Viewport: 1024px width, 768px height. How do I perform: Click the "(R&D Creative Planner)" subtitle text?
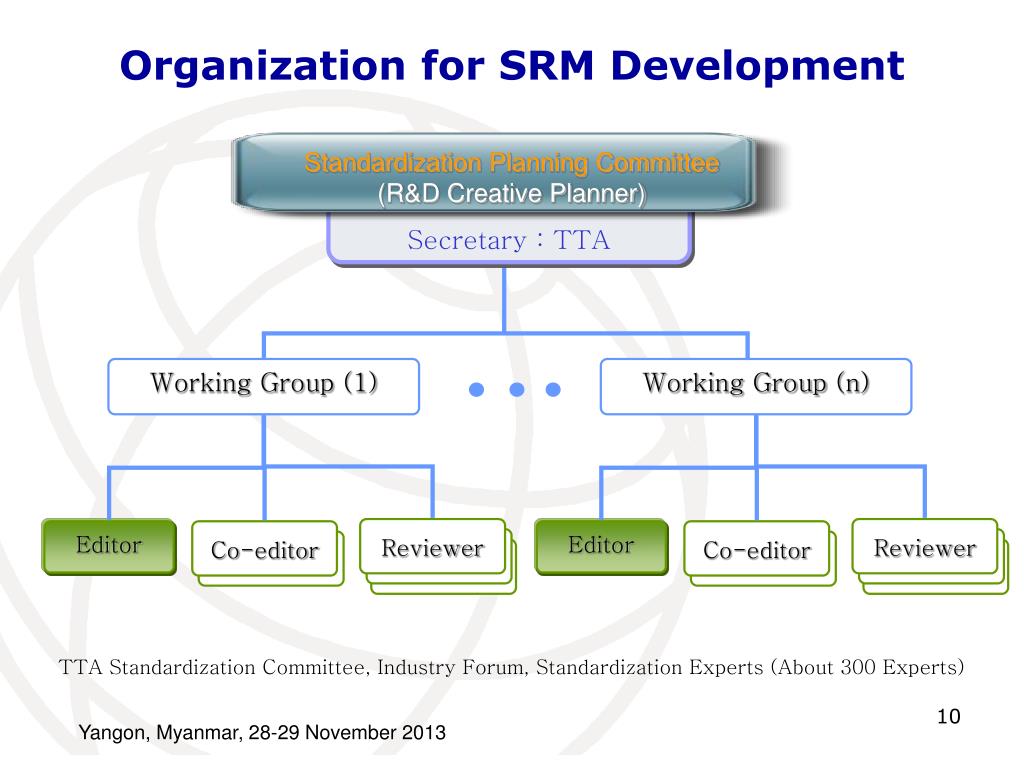coord(512,193)
